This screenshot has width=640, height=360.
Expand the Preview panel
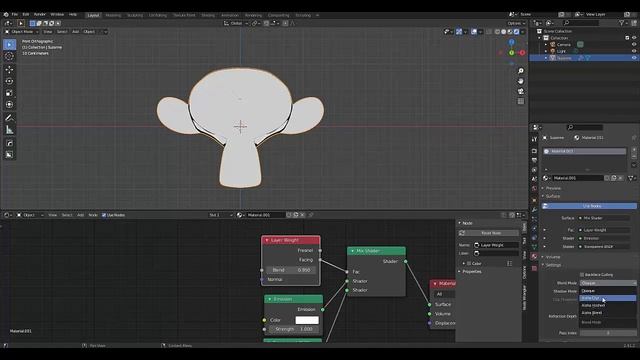553,188
